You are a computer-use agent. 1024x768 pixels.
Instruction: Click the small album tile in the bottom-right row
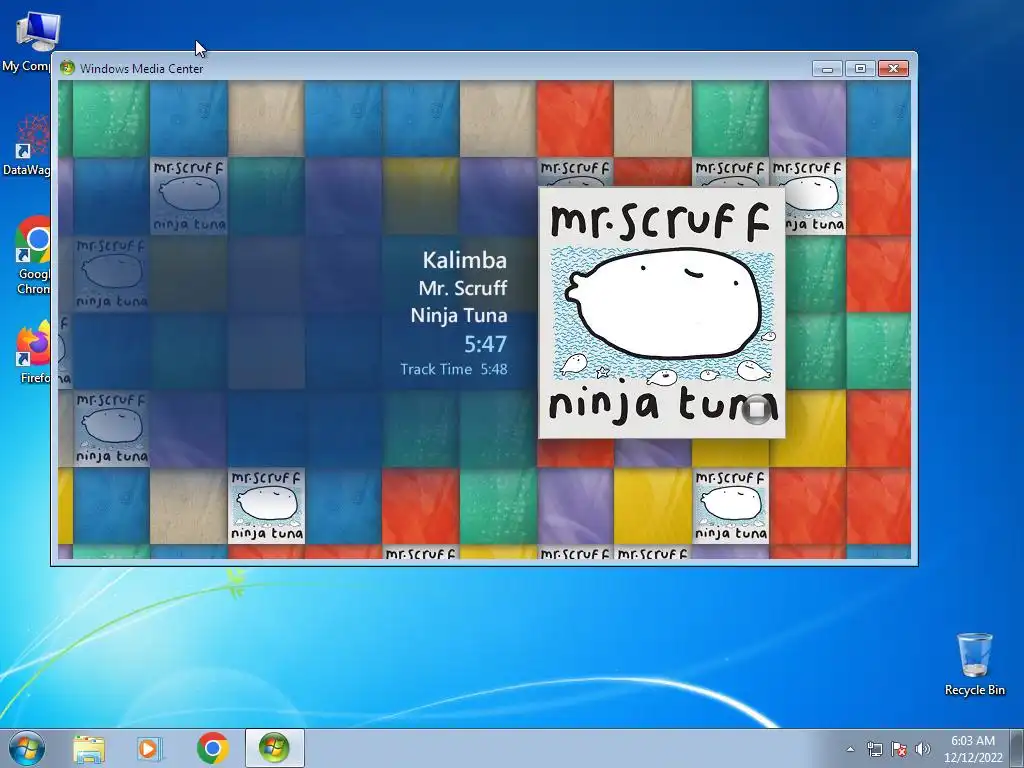click(x=730, y=506)
